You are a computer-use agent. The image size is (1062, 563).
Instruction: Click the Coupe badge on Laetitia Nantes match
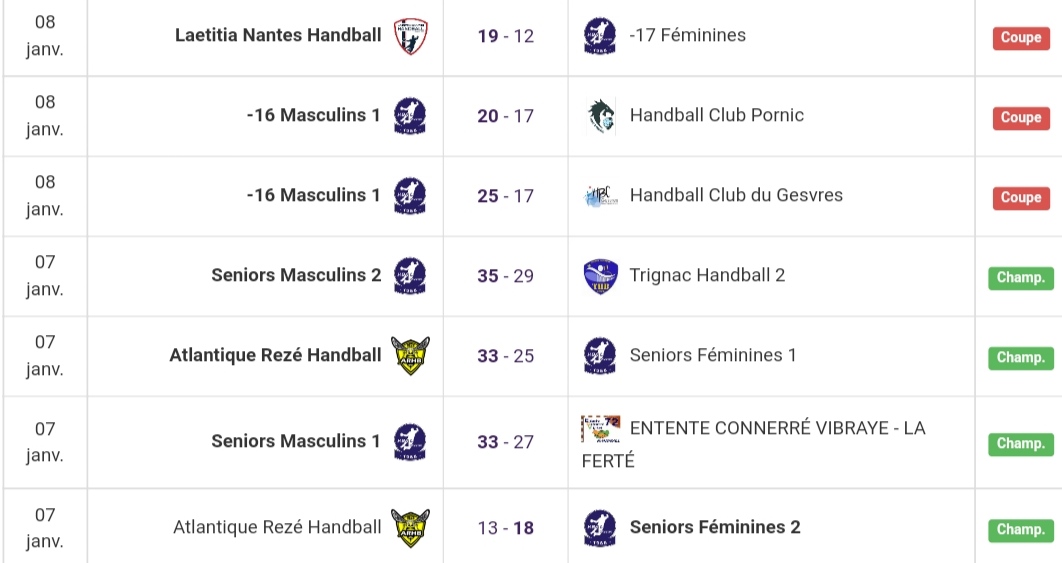[x=1021, y=38]
